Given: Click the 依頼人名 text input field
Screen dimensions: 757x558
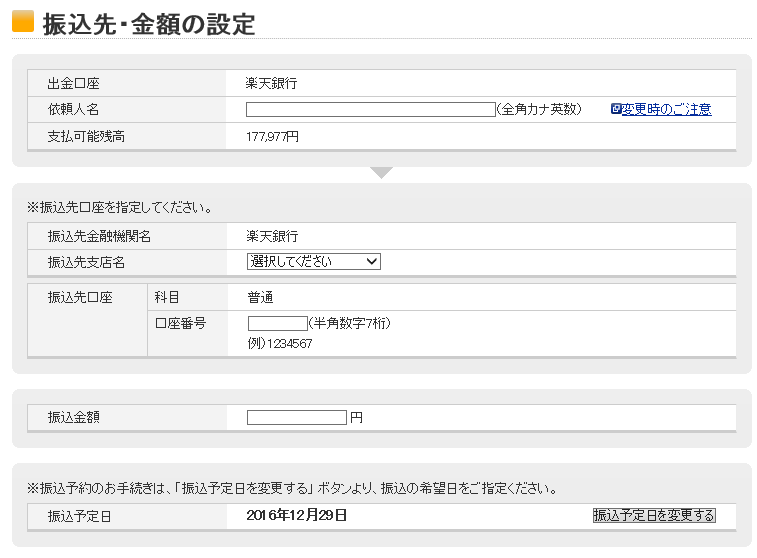Looking at the screenshot, I should click(x=371, y=110).
